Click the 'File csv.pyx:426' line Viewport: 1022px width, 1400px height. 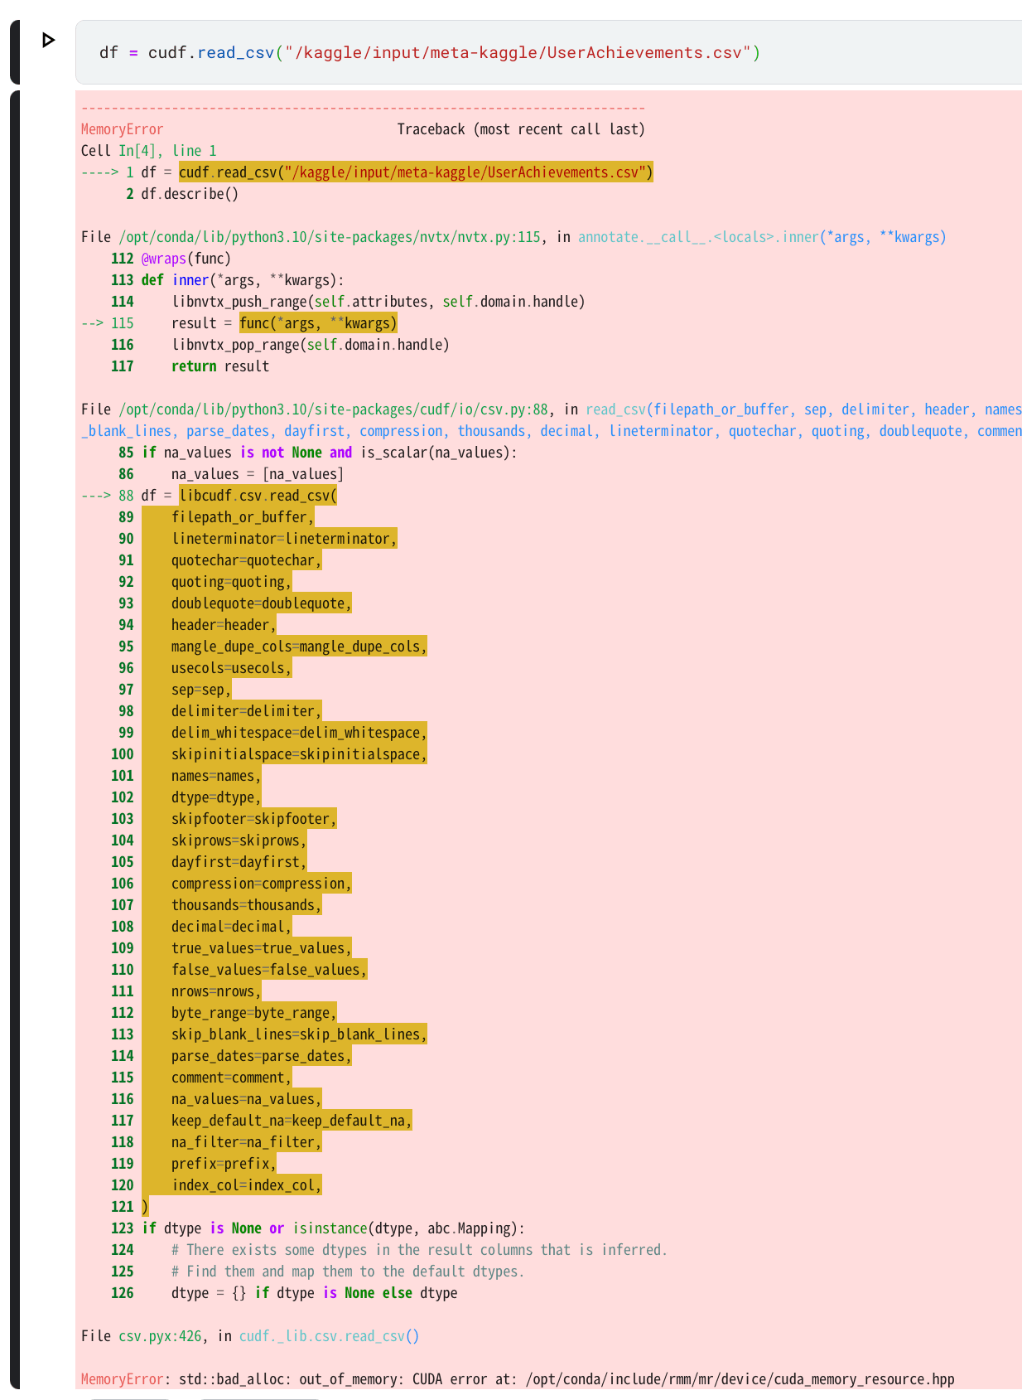click(250, 1336)
